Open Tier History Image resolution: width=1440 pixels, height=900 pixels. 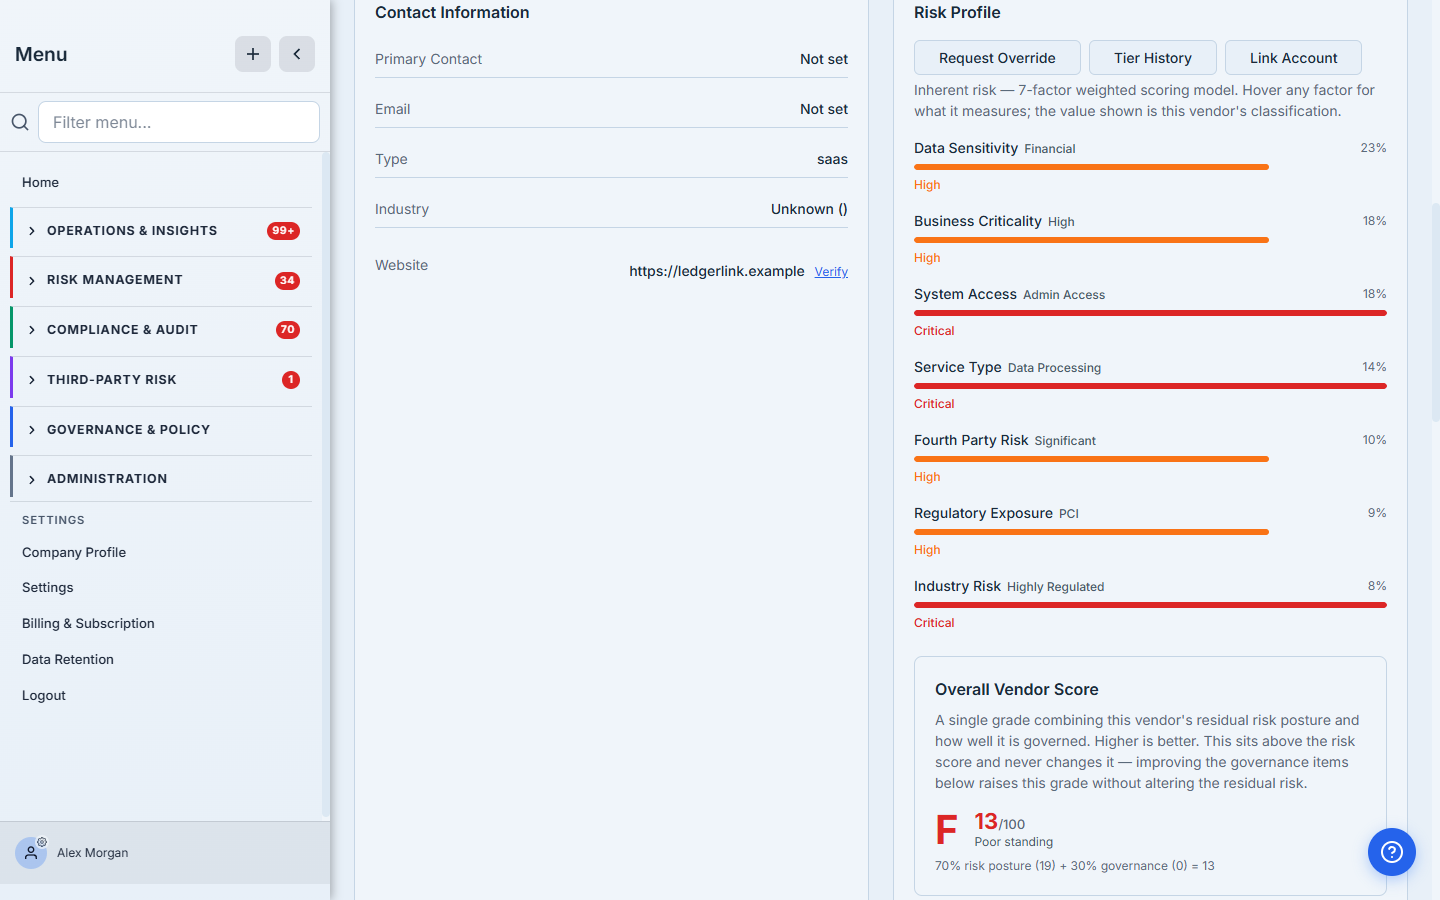1153,58
